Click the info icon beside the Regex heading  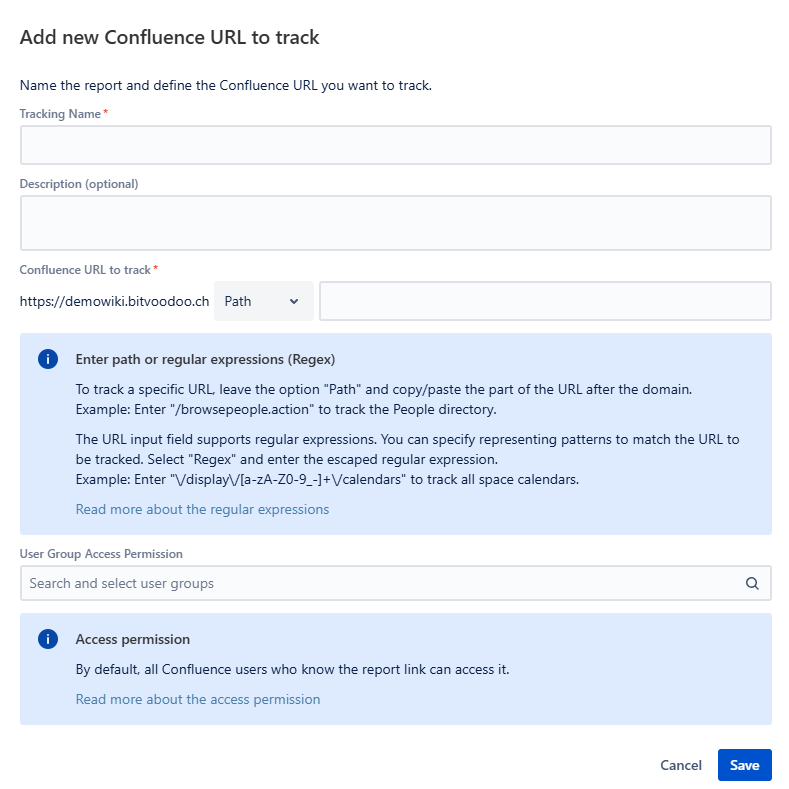[47, 359]
